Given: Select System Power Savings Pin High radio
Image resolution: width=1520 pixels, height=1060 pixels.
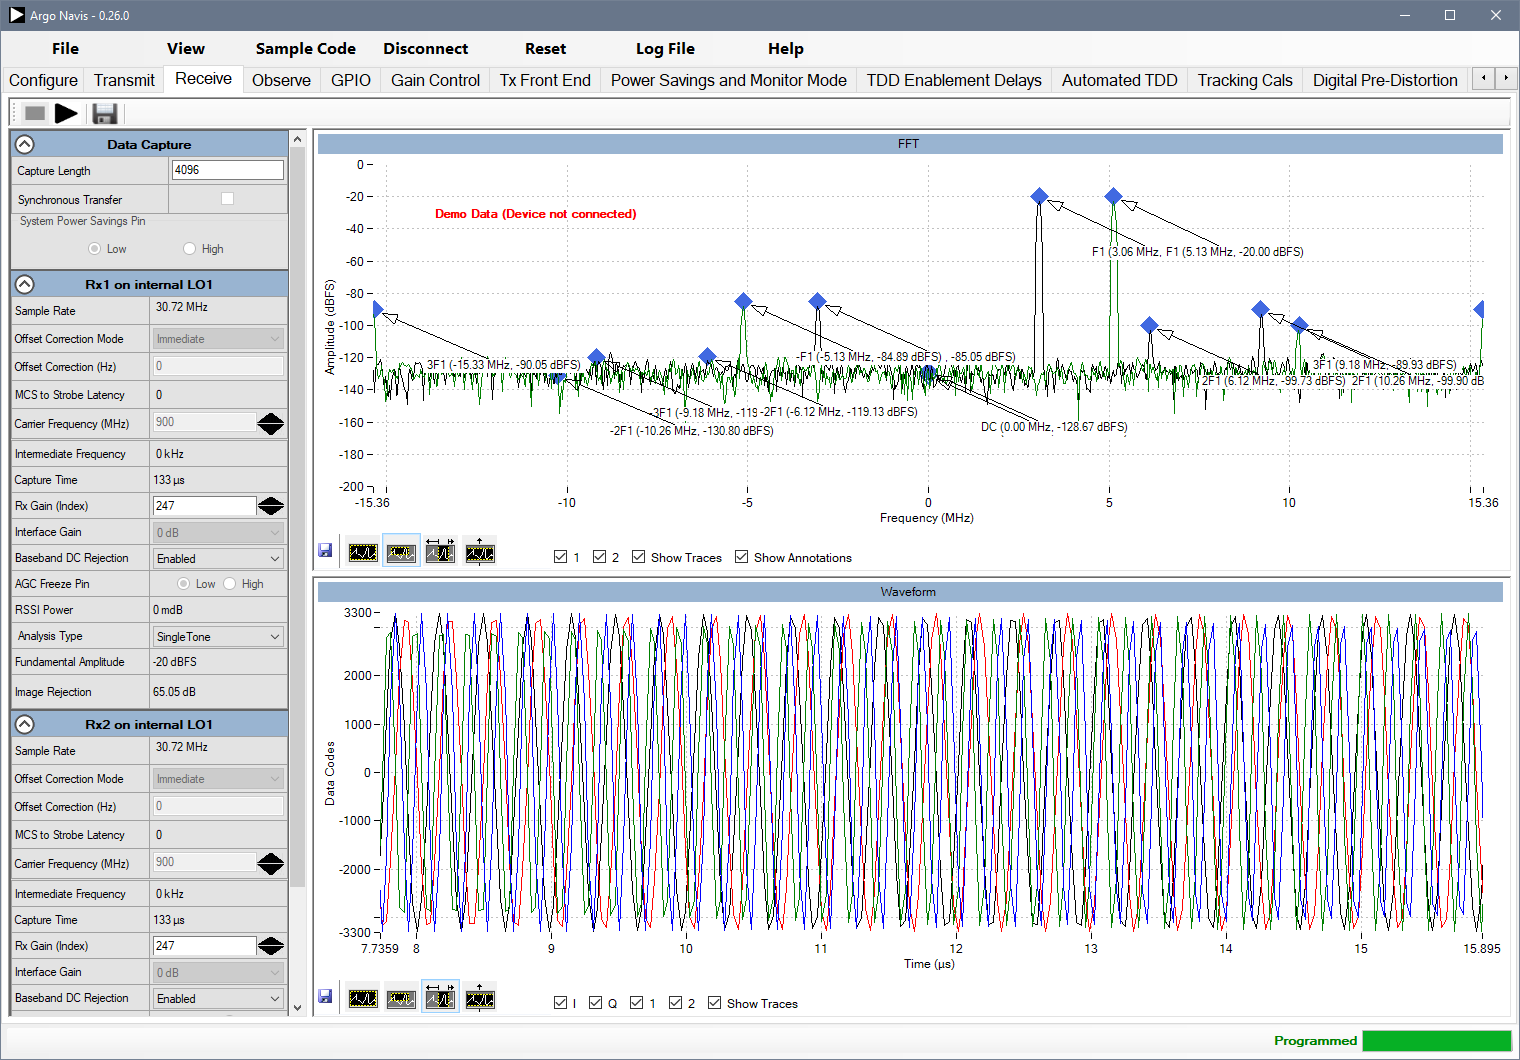Looking at the screenshot, I should point(189,249).
